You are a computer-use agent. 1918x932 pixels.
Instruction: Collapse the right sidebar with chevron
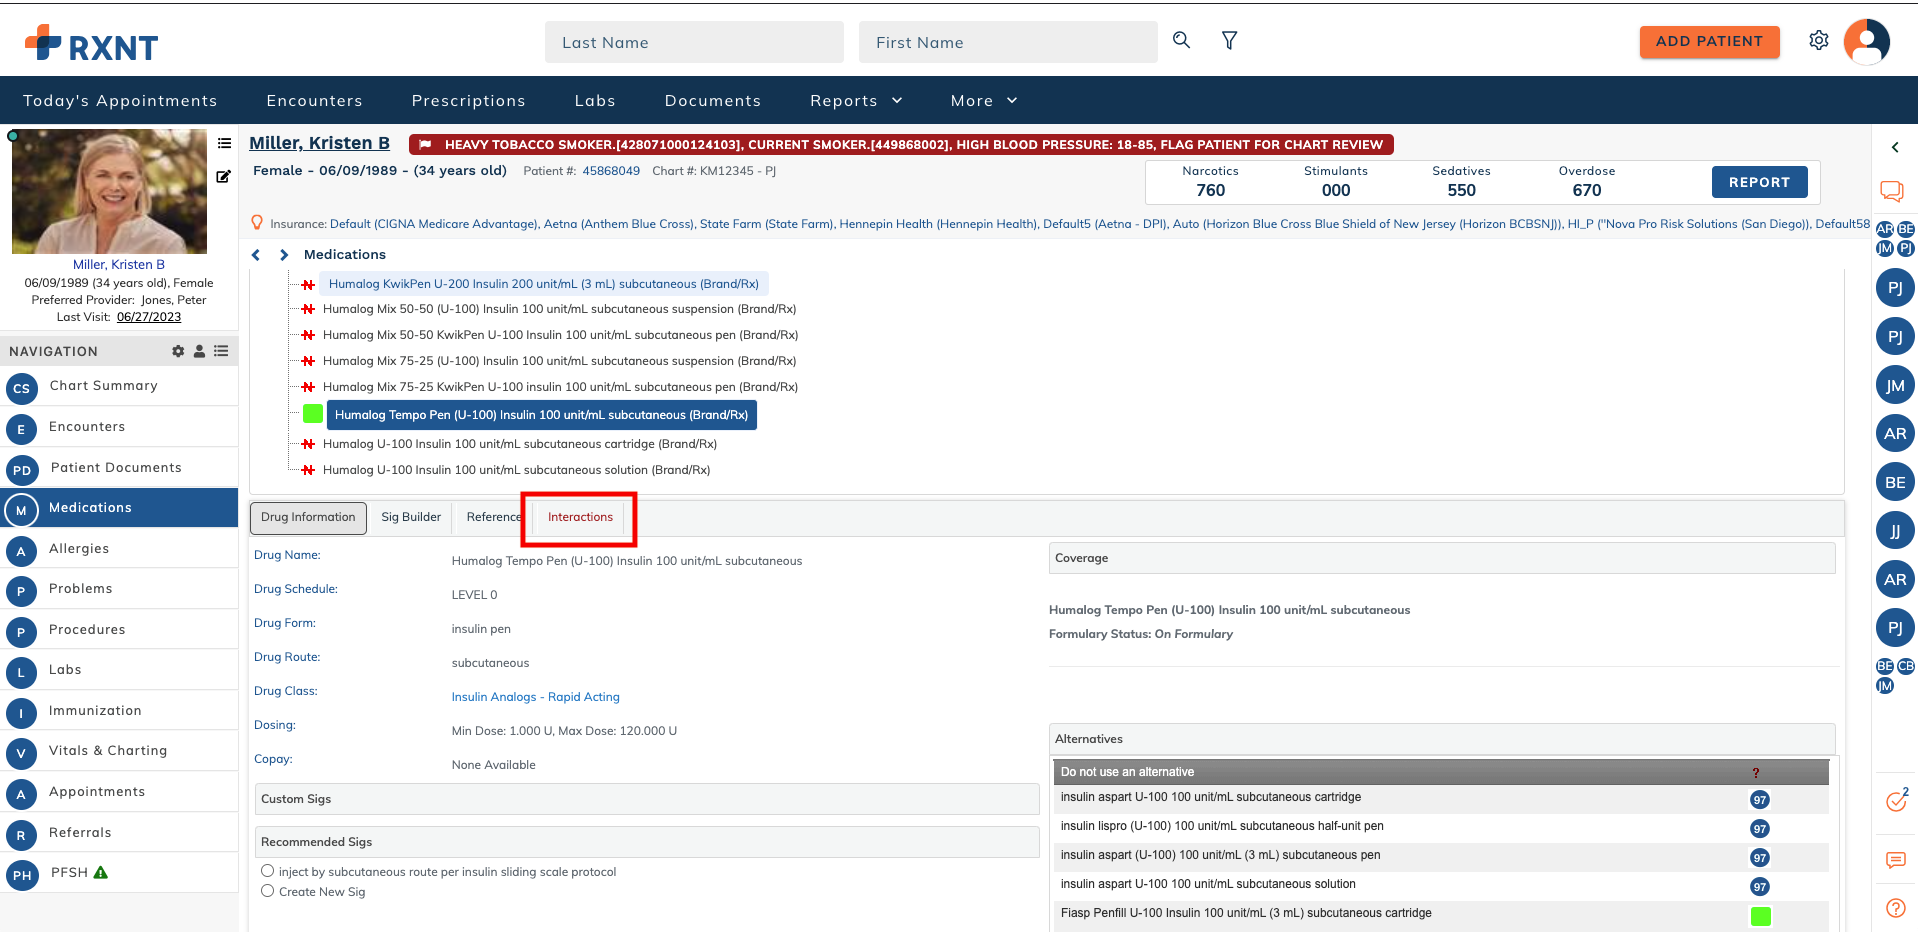(x=1895, y=148)
